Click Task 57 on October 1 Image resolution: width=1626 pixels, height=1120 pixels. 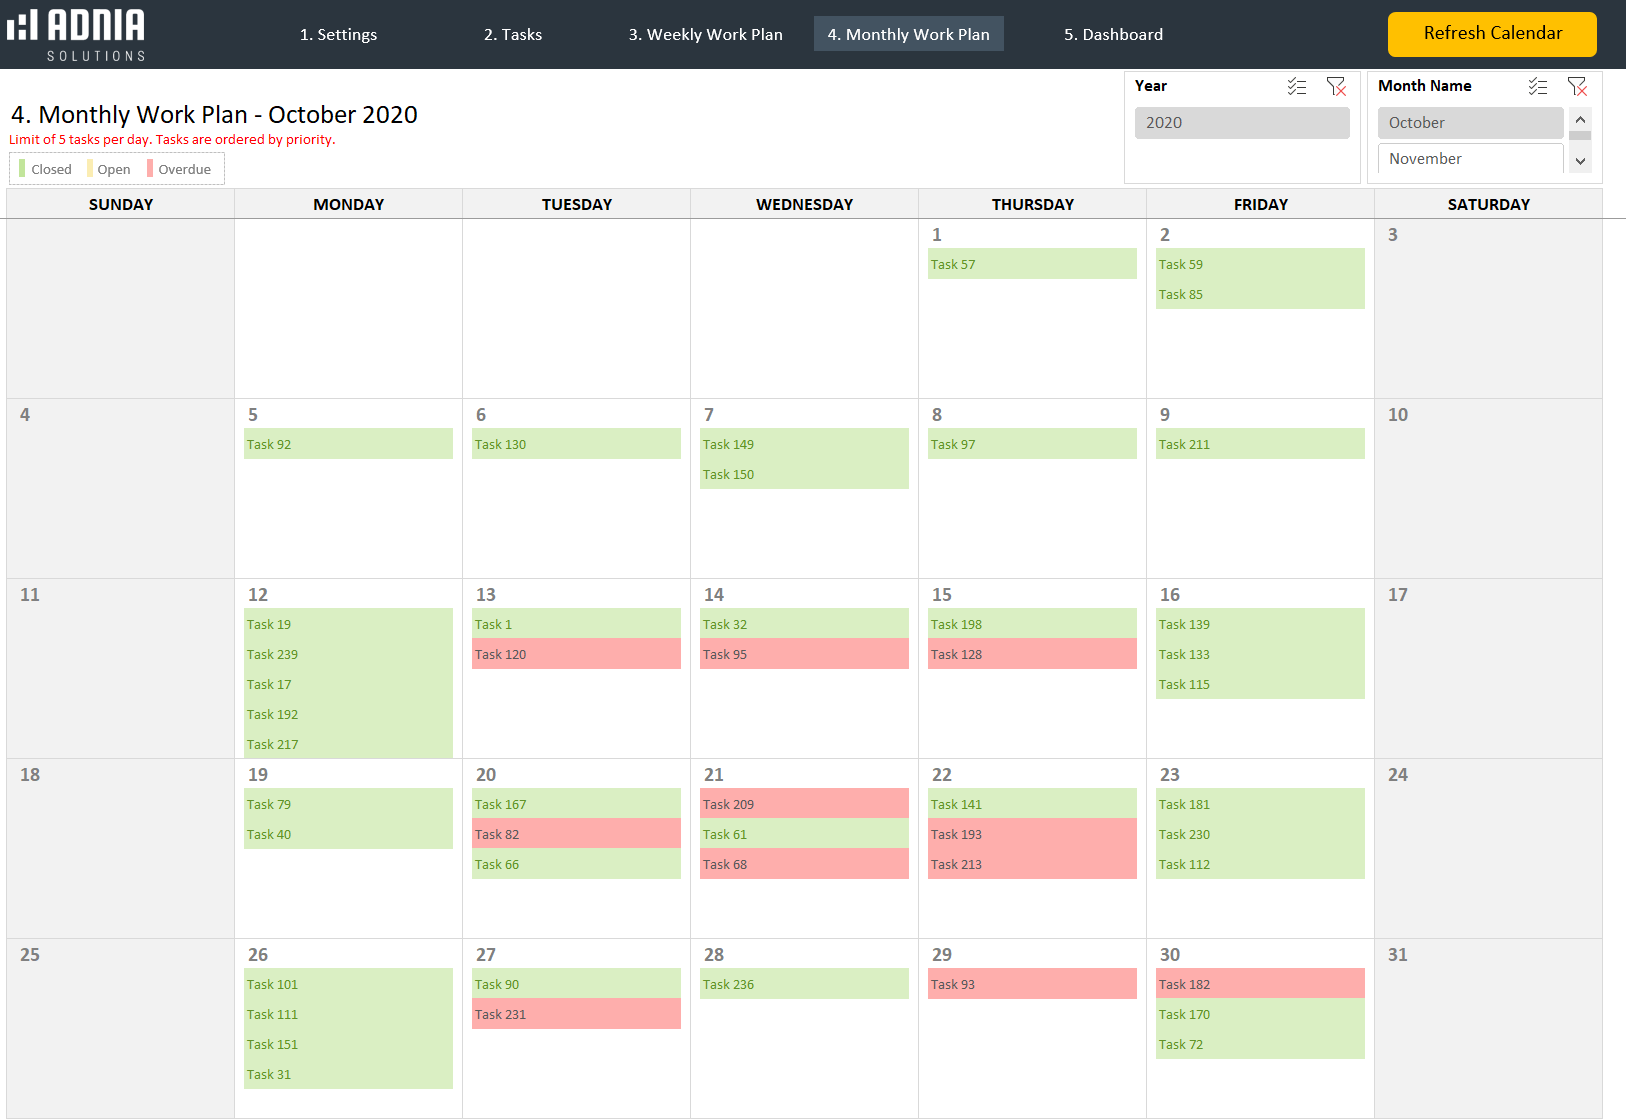coord(1031,264)
